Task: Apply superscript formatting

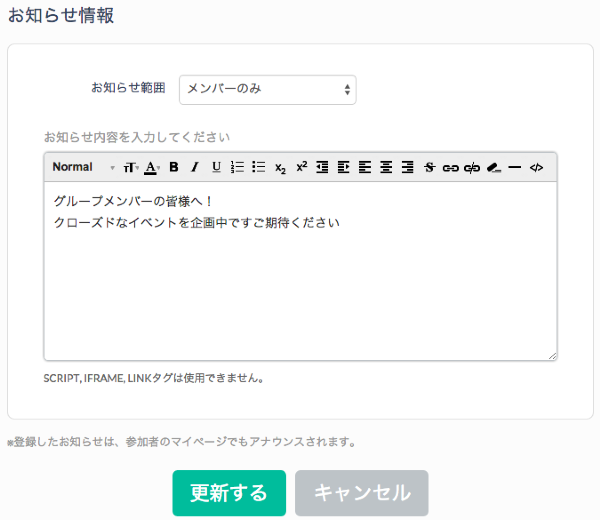Action: tap(301, 167)
